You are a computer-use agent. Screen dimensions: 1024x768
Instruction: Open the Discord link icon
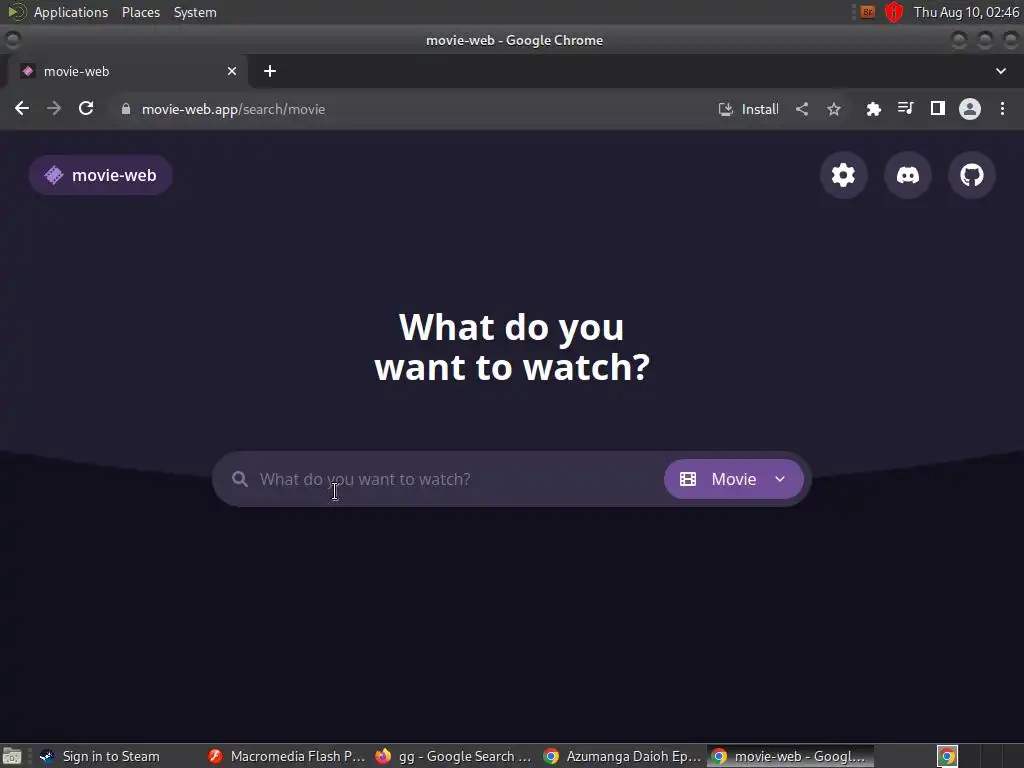tap(907, 175)
